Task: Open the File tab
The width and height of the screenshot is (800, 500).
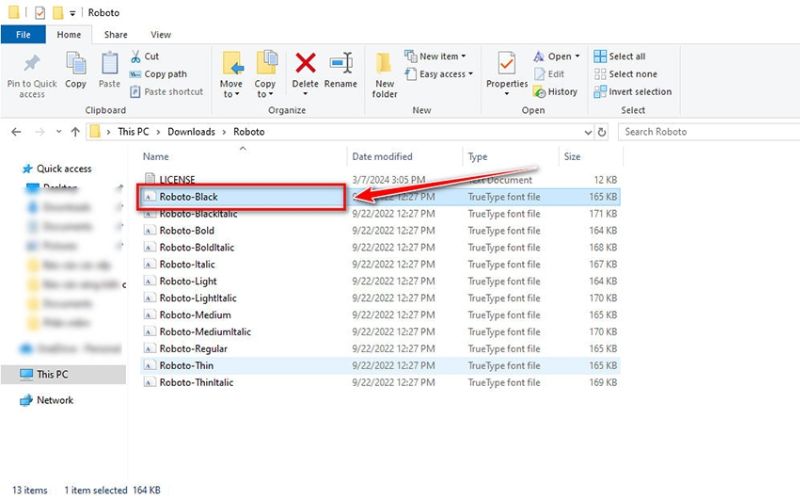Action: click(x=23, y=35)
